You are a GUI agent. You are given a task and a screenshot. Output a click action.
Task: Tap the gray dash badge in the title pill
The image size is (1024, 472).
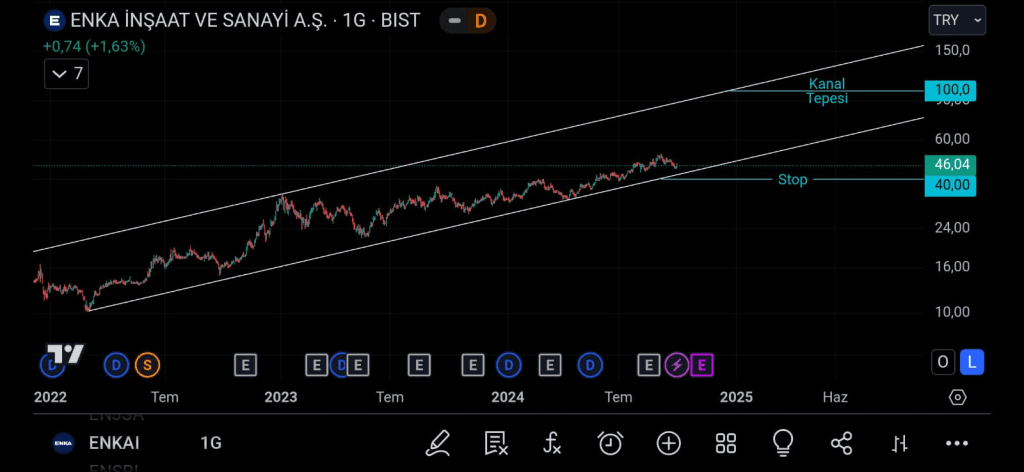pyautogui.click(x=455, y=21)
